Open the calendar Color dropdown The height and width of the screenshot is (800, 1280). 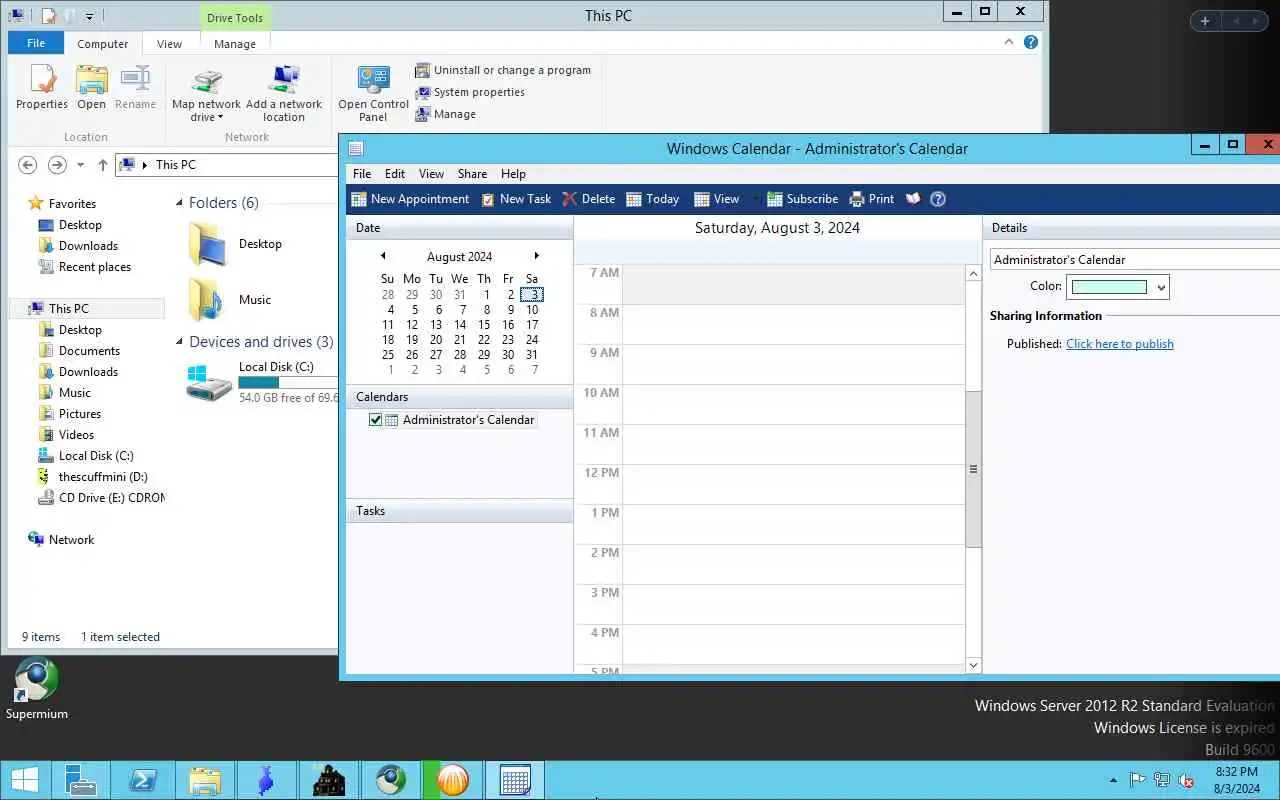click(x=1161, y=288)
